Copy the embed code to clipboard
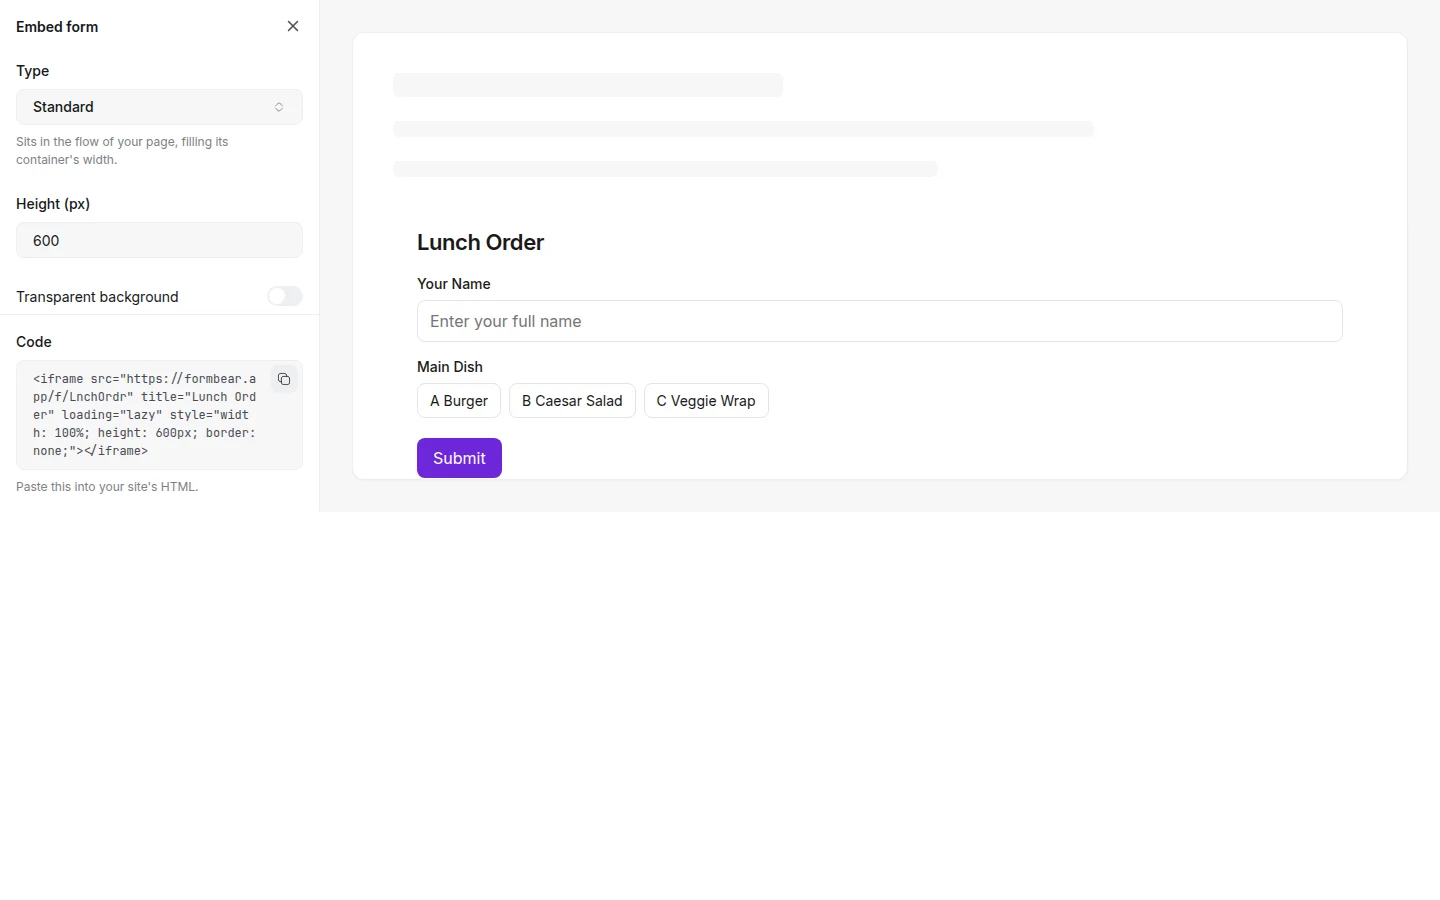1440x900 pixels. pos(284,379)
